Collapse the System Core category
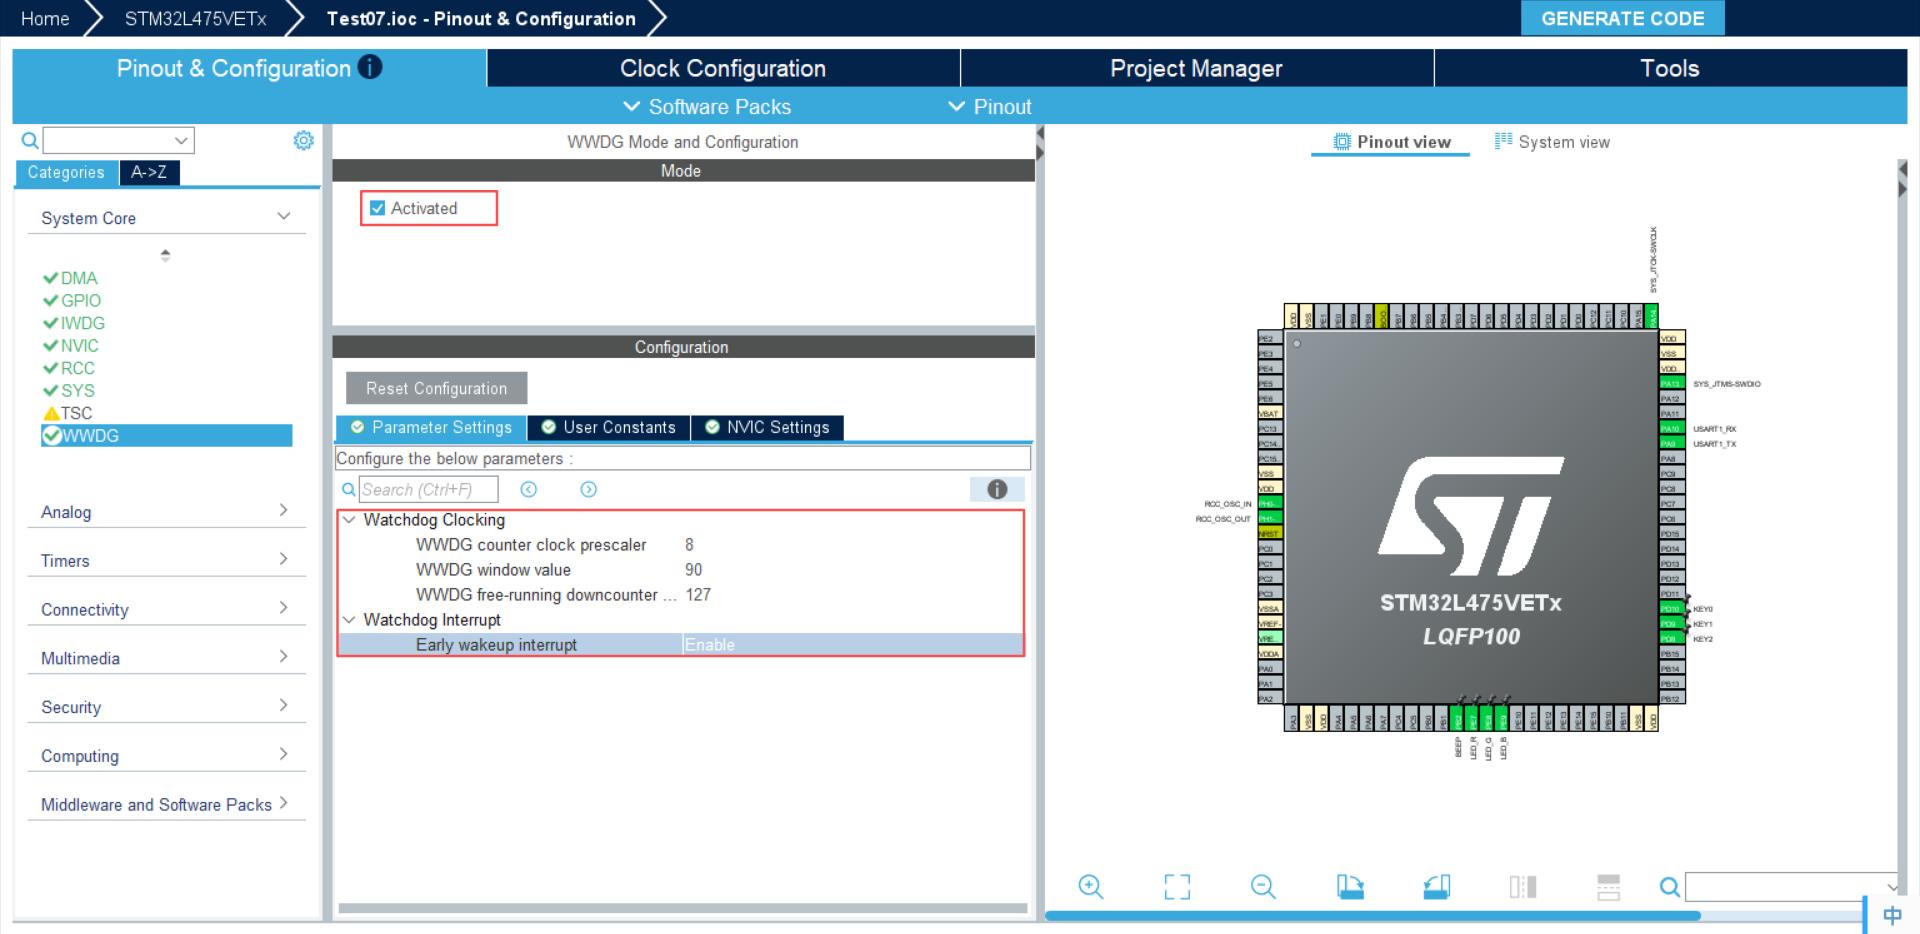 point(284,216)
